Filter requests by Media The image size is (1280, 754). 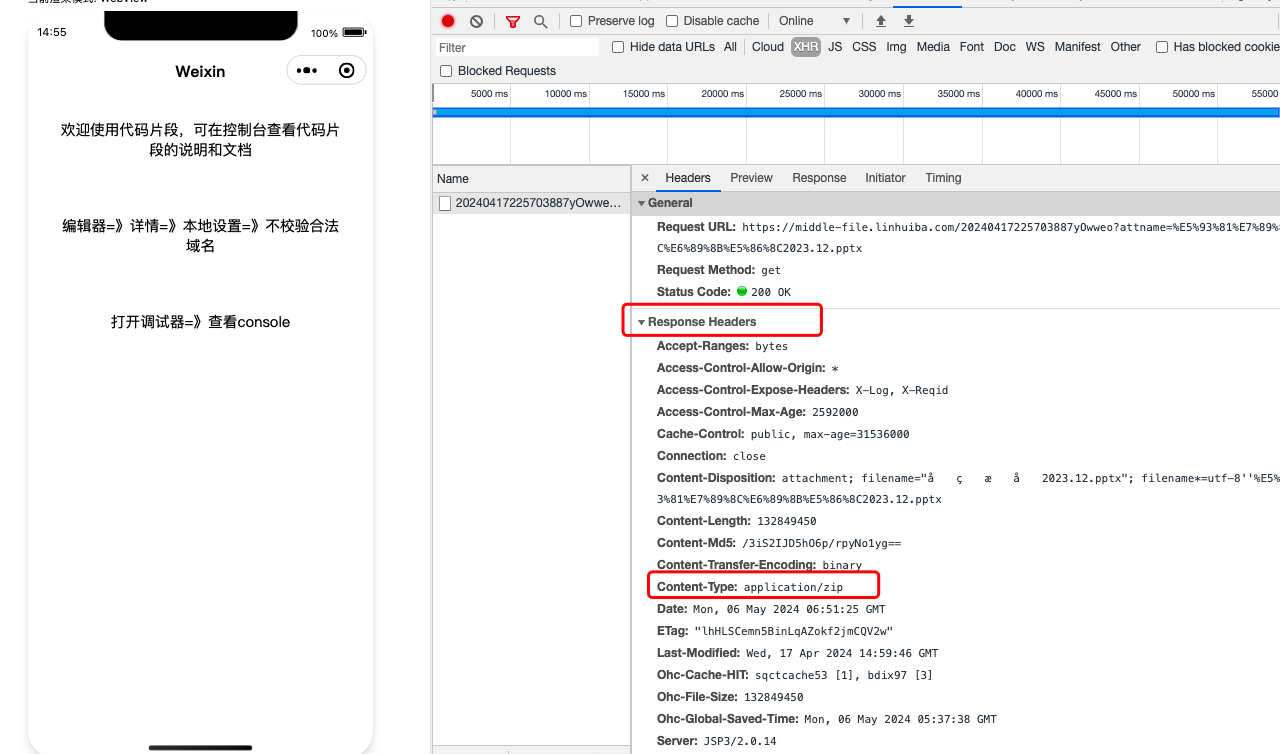[x=933, y=47]
